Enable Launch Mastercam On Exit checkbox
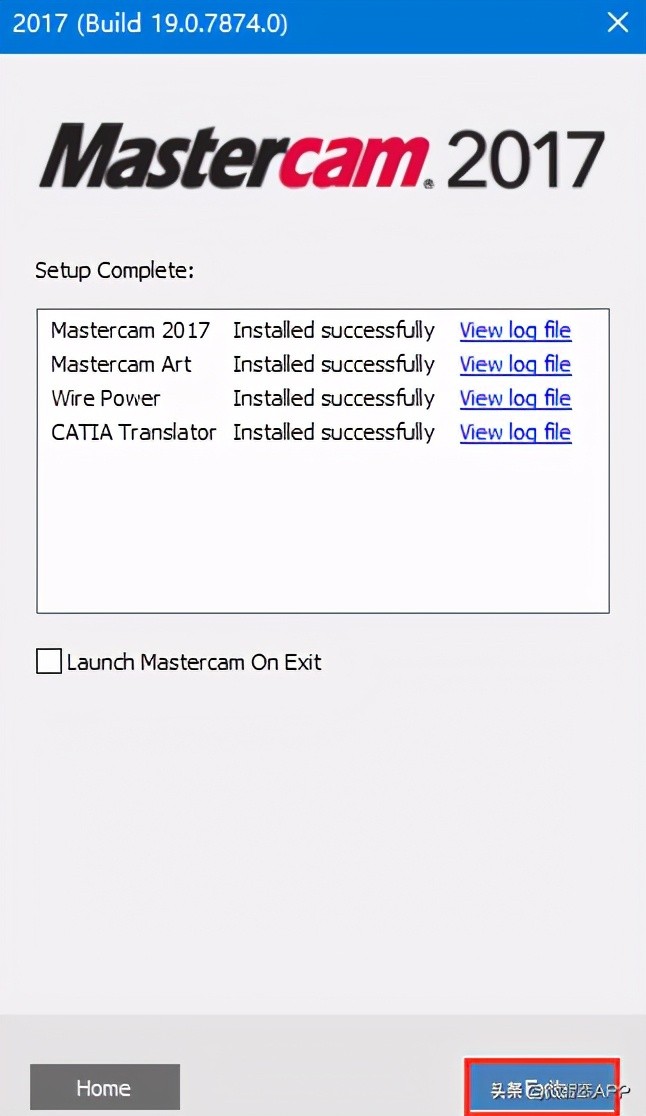The height and width of the screenshot is (1116, 646). pyautogui.click(x=49, y=662)
